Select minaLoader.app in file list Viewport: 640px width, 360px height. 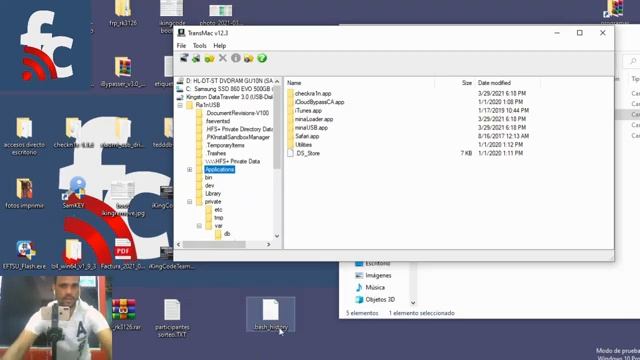coord(314,119)
